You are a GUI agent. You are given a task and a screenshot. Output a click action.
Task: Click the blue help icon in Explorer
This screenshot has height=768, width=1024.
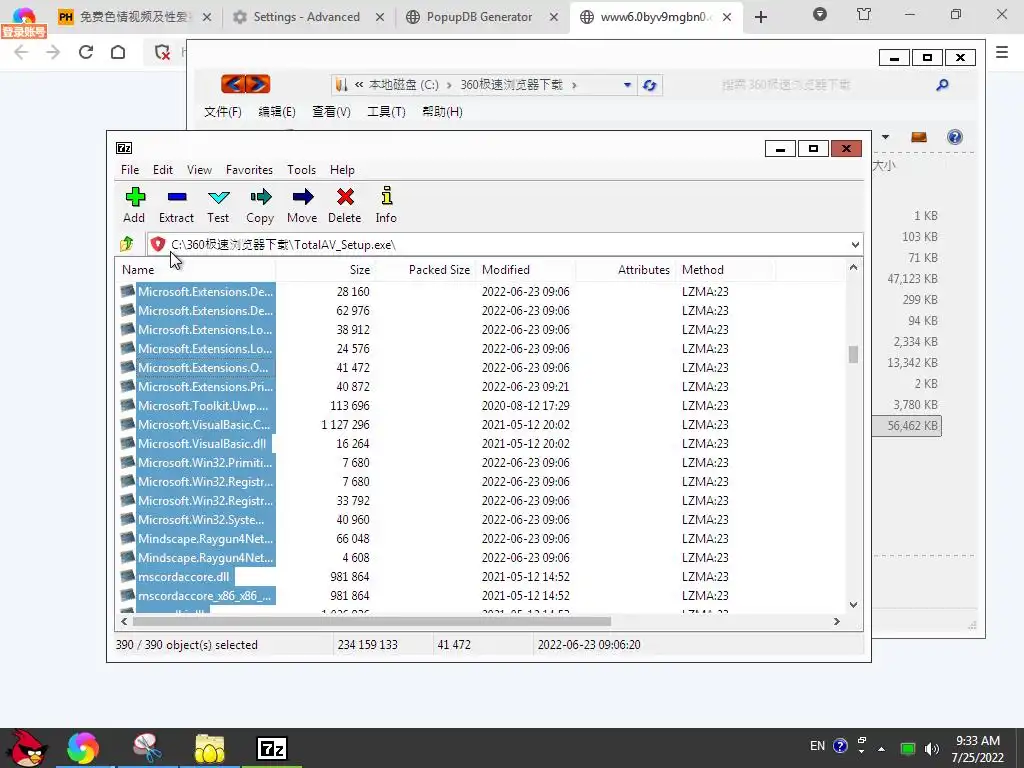pos(954,137)
